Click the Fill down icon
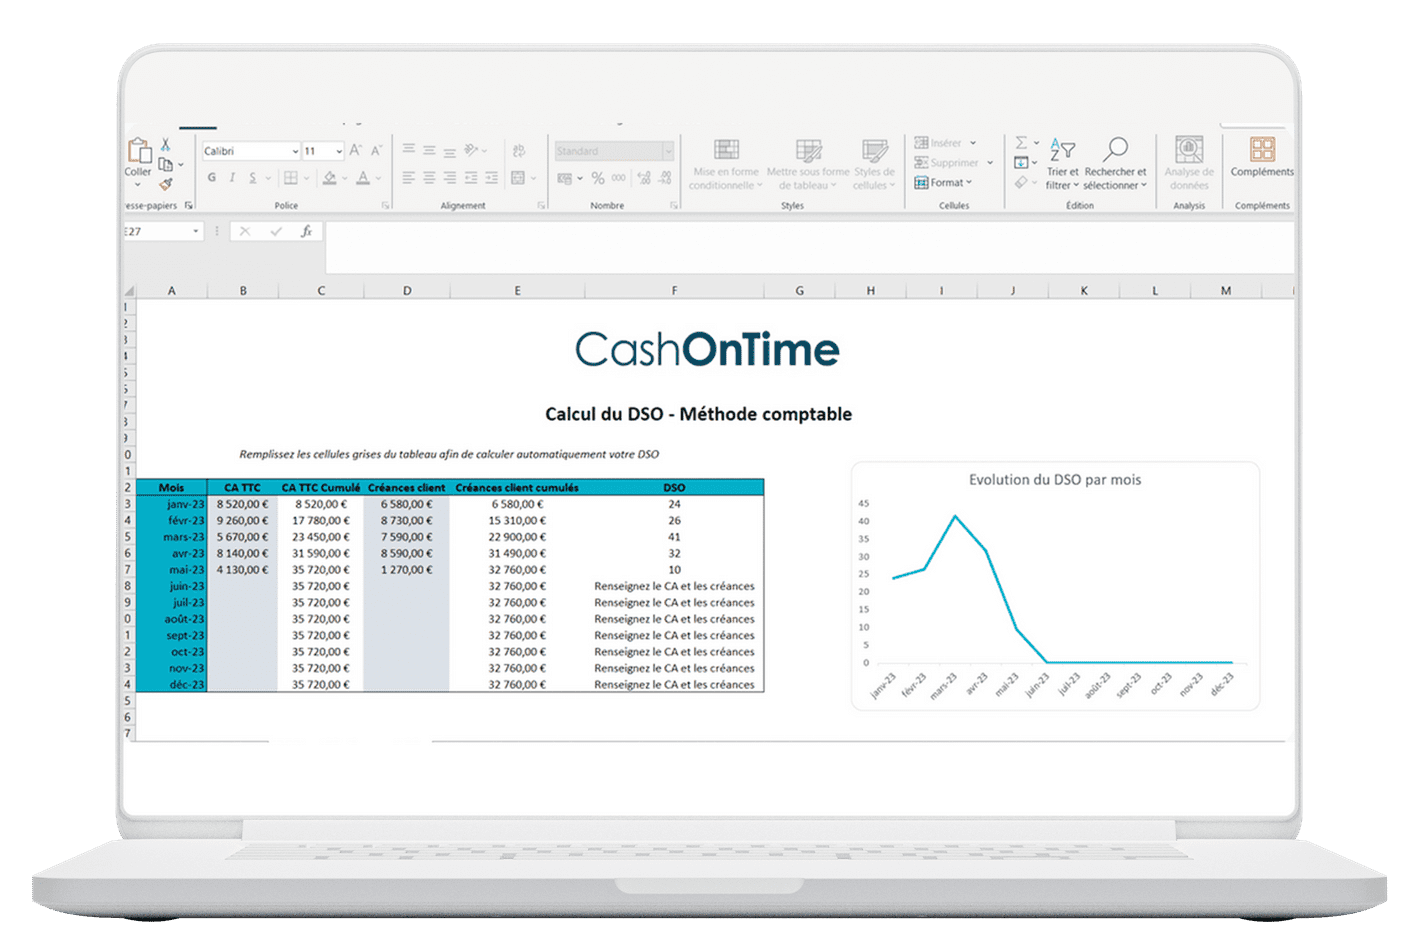The image size is (1428, 936). coord(1021,163)
